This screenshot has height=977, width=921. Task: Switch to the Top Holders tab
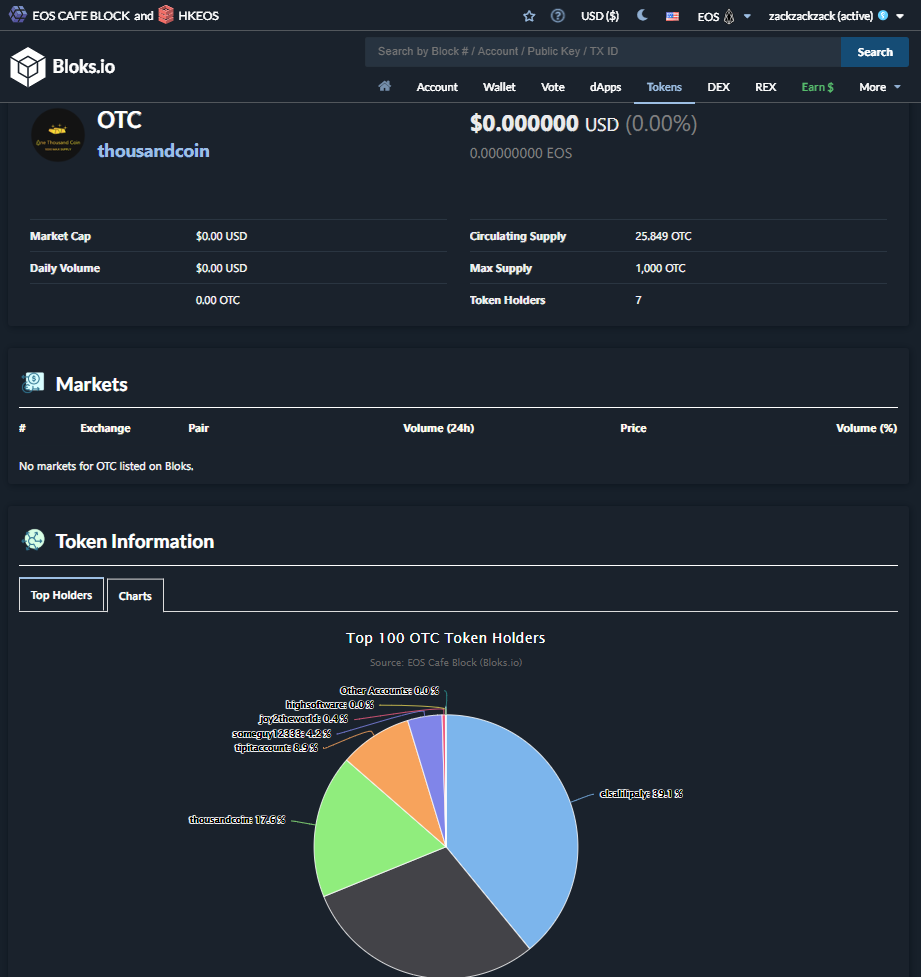(x=62, y=595)
